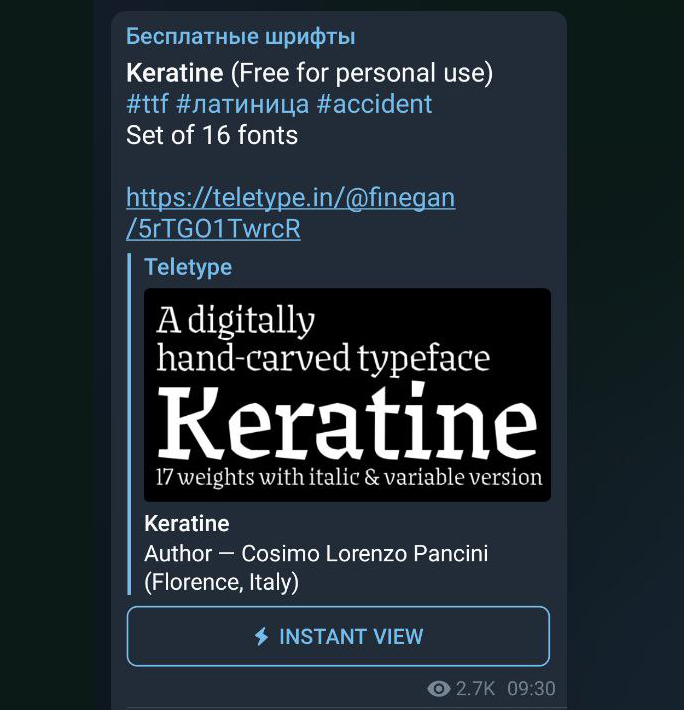Open the INSTANT VIEW button
Image resolution: width=684 pixels, height=710 pixels.
coord(338,636)
